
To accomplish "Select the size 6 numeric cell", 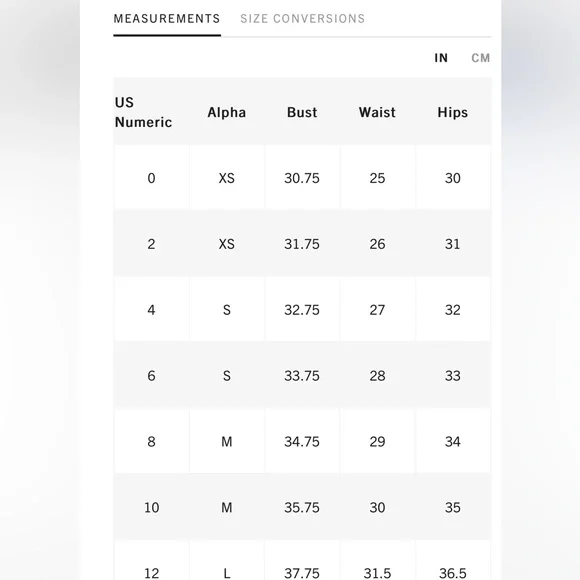I will (151, 375).
